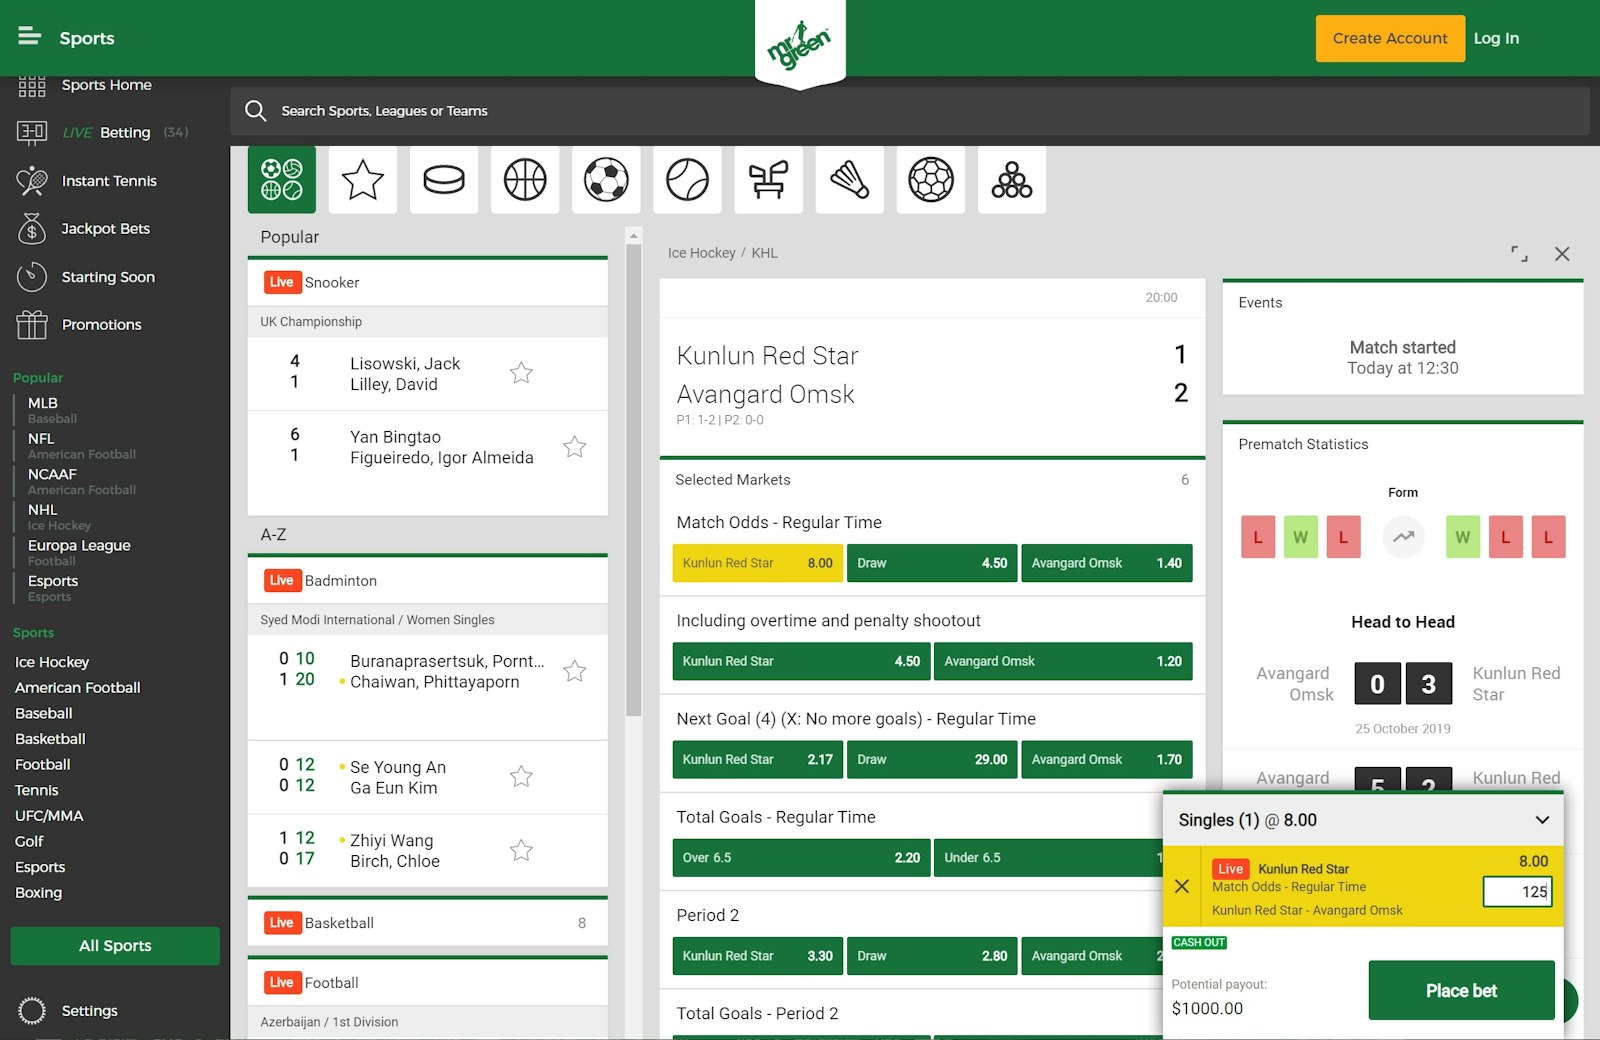This screenshot has width=1600, height=1040.
Task: Click the Place bet button
Action: (1461, 990)
